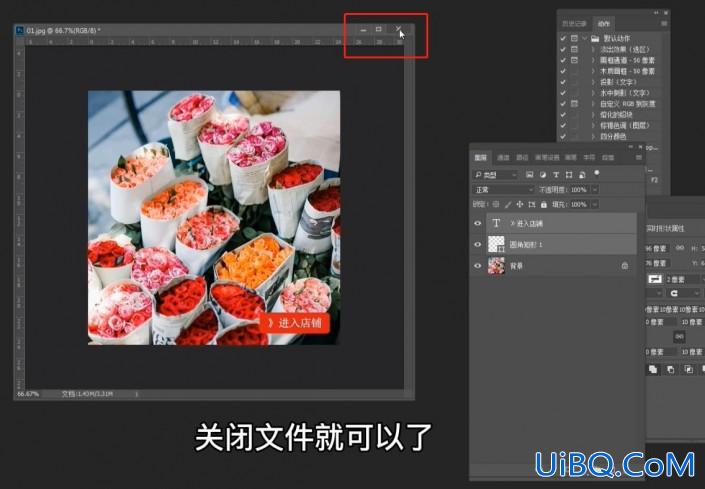Collapse the 默认动作 action set arrow

click(585, 38)
